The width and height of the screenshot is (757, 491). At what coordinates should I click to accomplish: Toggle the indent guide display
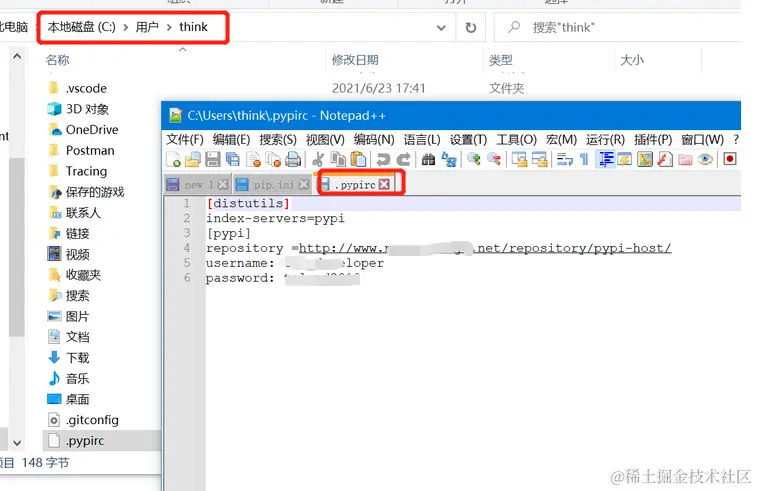click(605, 159)
